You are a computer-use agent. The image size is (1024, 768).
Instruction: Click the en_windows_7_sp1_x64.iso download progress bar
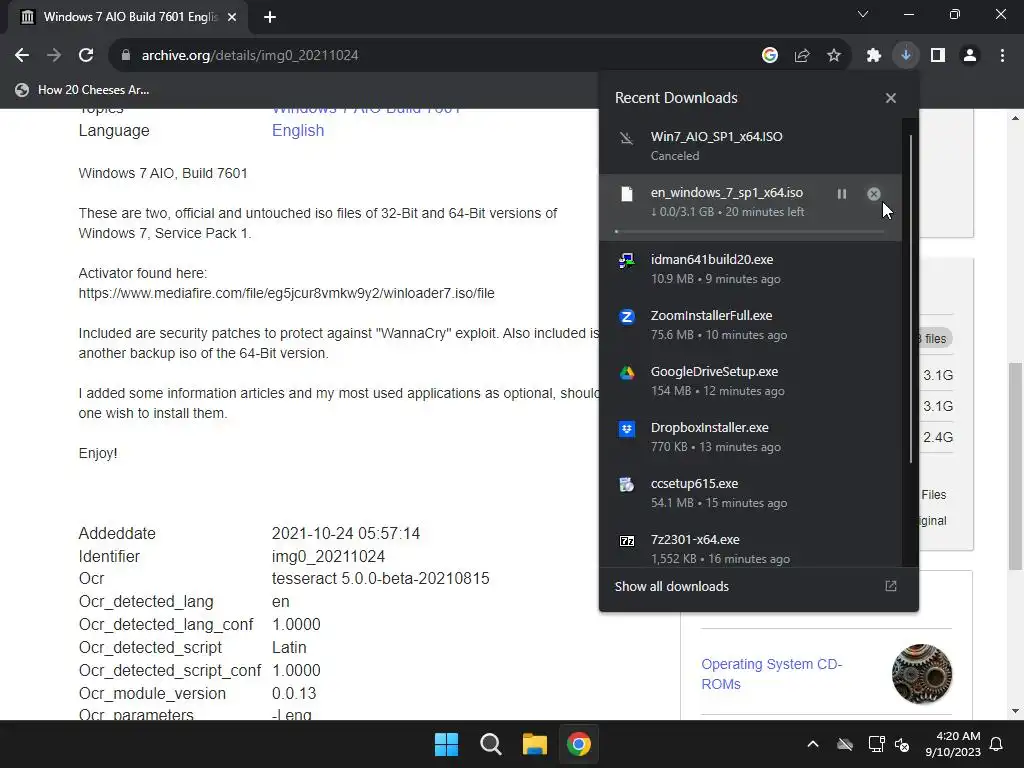click(750, 231)
